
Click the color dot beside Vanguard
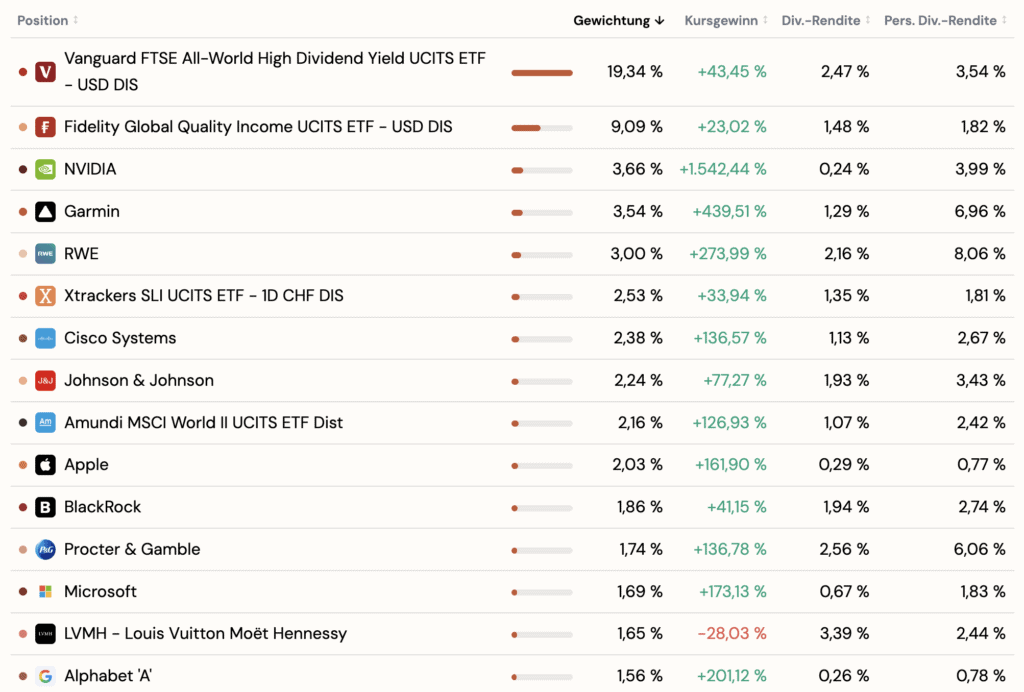pos(23,72)
